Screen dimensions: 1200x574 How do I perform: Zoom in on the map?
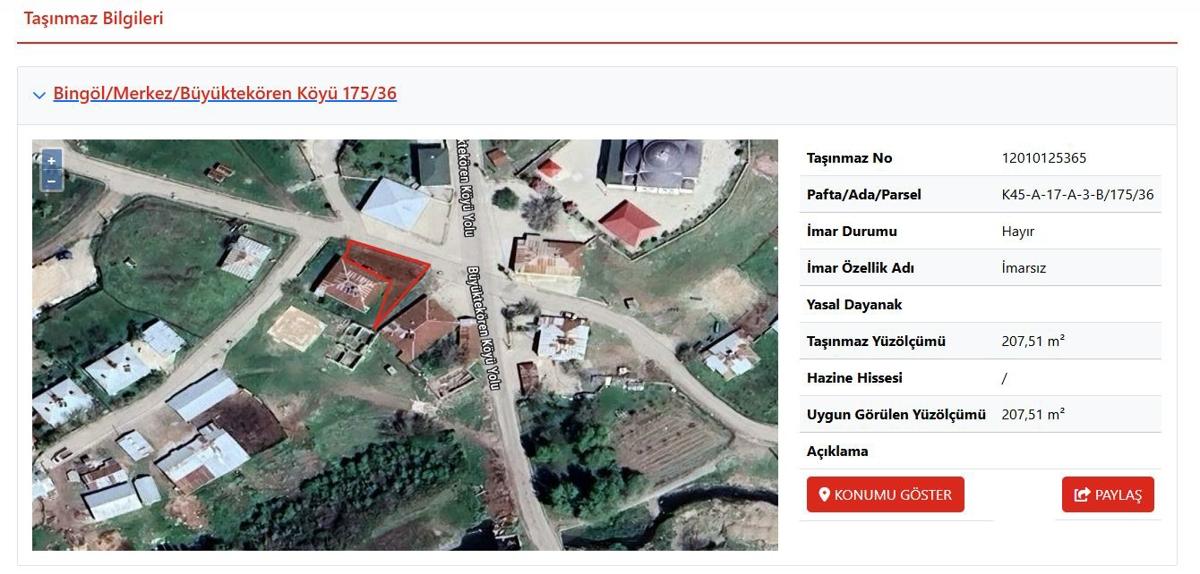pyautogui.click(x=51, y=161)
